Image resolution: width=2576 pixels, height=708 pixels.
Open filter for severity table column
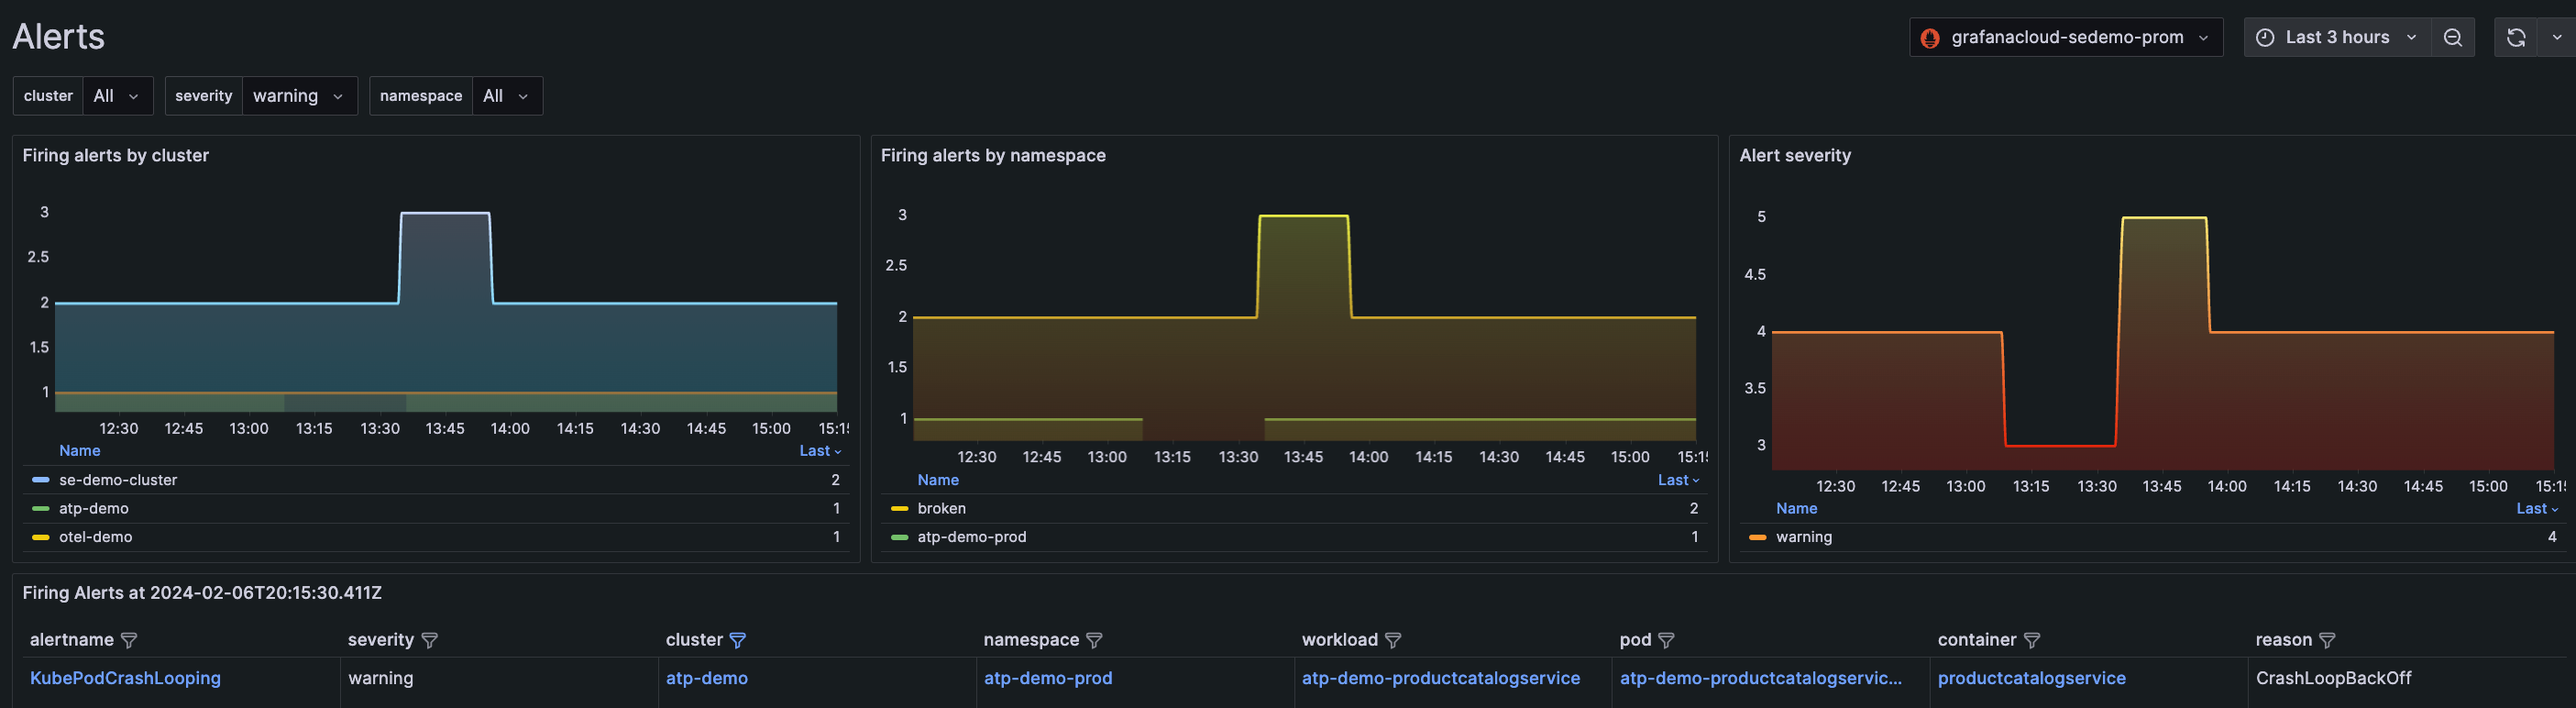(x=430, y=640)
